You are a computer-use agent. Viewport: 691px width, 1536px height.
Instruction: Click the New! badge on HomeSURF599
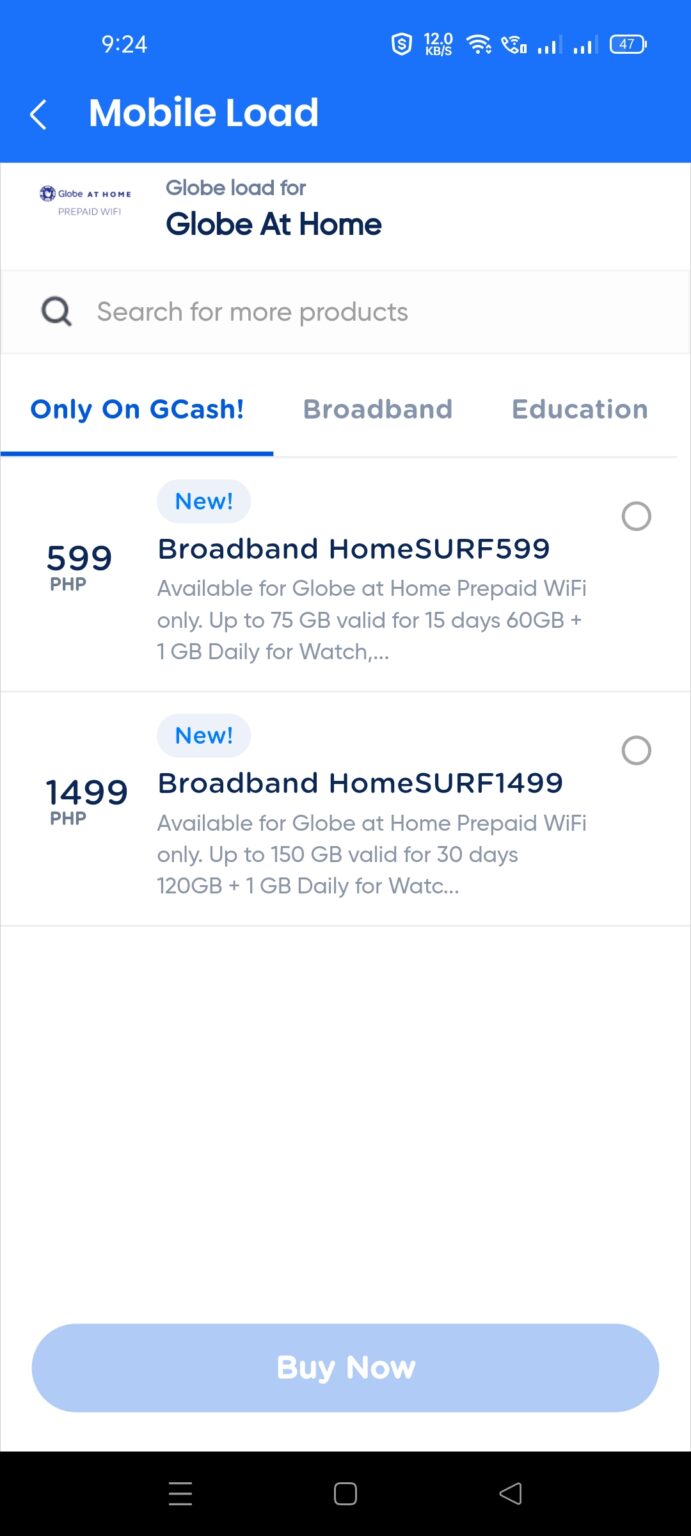(204, 501)
